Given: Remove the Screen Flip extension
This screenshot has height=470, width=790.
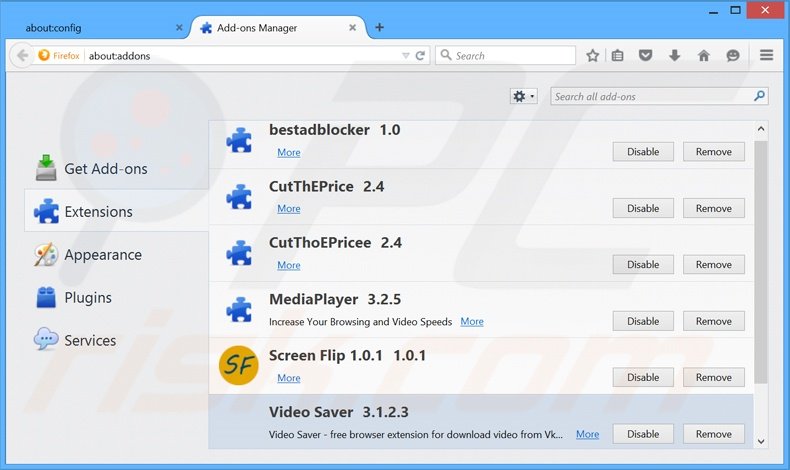Looking at the screenshot, I should [713, 377].
